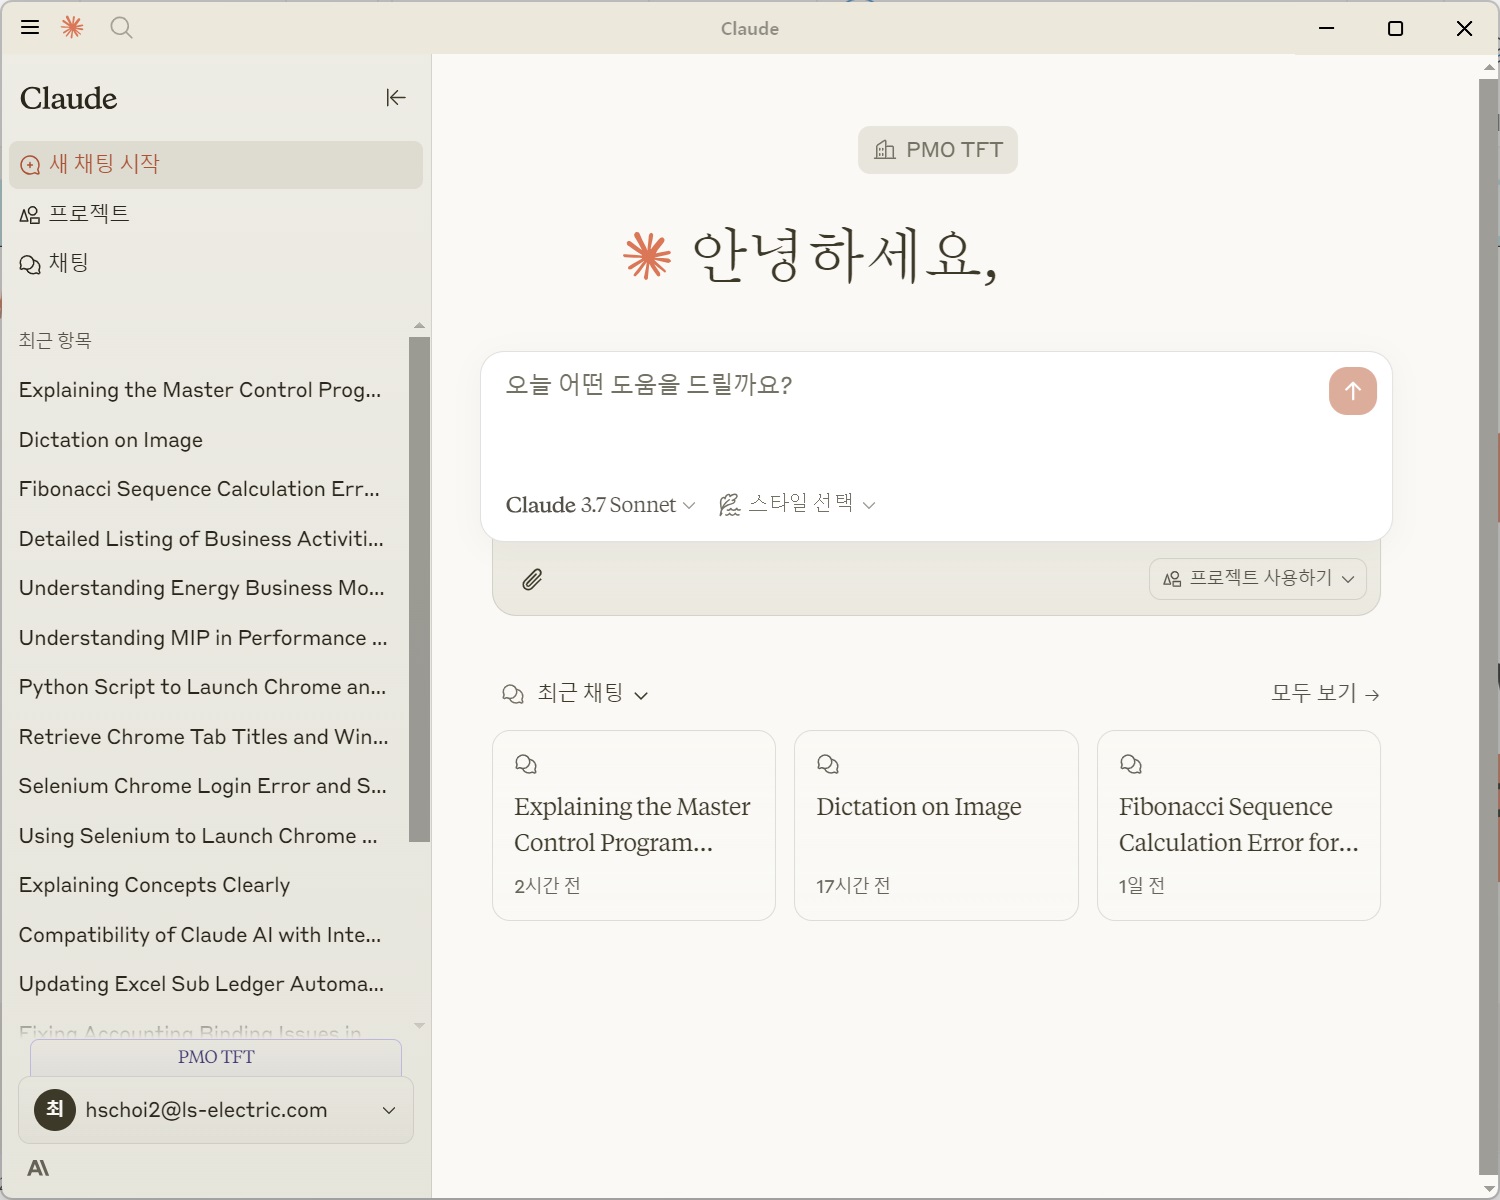The height and width of the screenshot is (1200, 1500).
Task: Collapse the sidebar with the arrow icon
Action: pos(396,97)
